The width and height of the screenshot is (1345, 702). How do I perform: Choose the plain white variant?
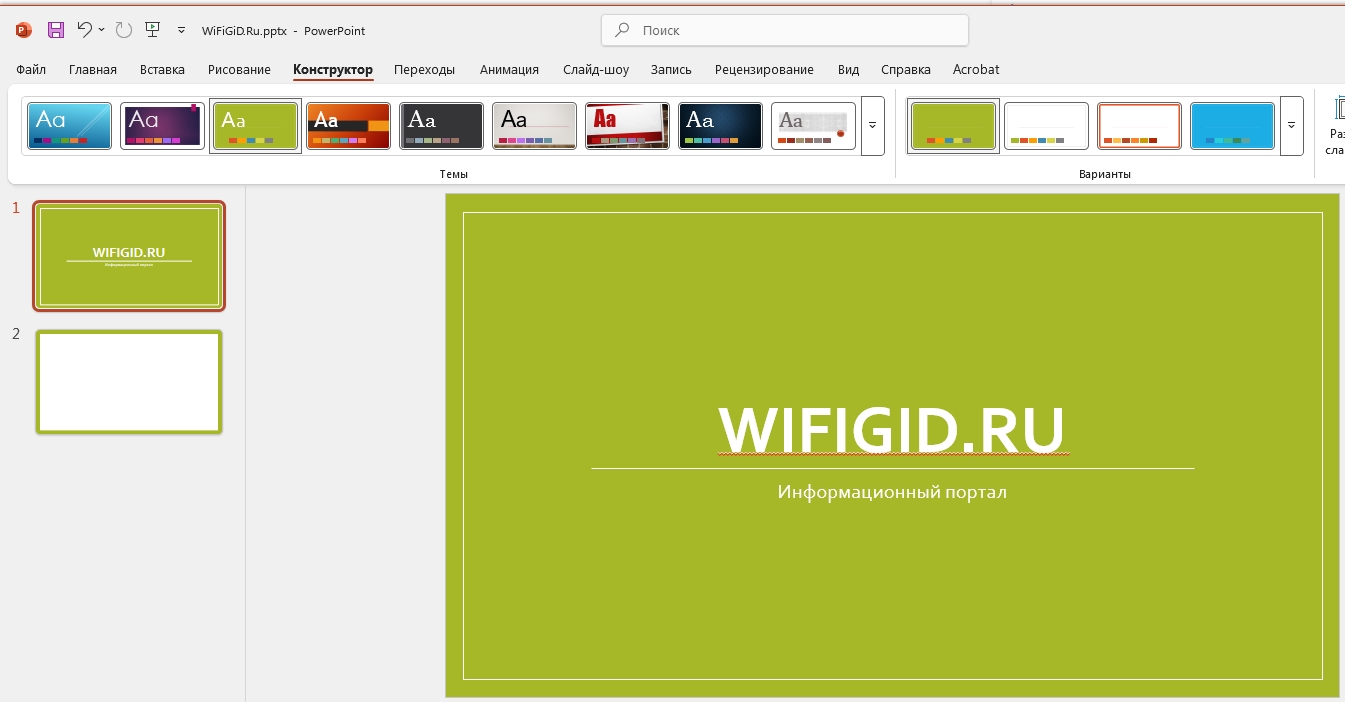pos(1046,126)
